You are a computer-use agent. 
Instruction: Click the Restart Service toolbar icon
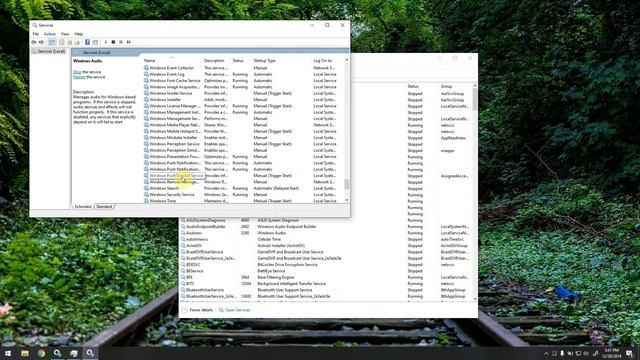click(129, 42)
